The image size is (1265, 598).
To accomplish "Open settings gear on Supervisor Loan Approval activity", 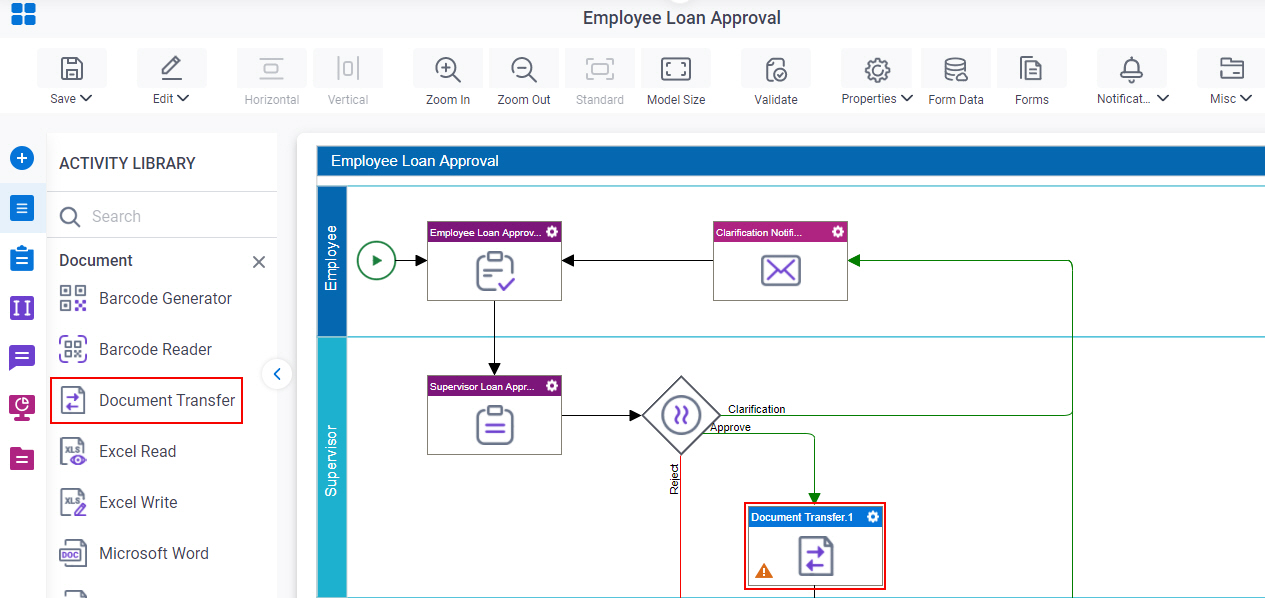I will [552, 386].
